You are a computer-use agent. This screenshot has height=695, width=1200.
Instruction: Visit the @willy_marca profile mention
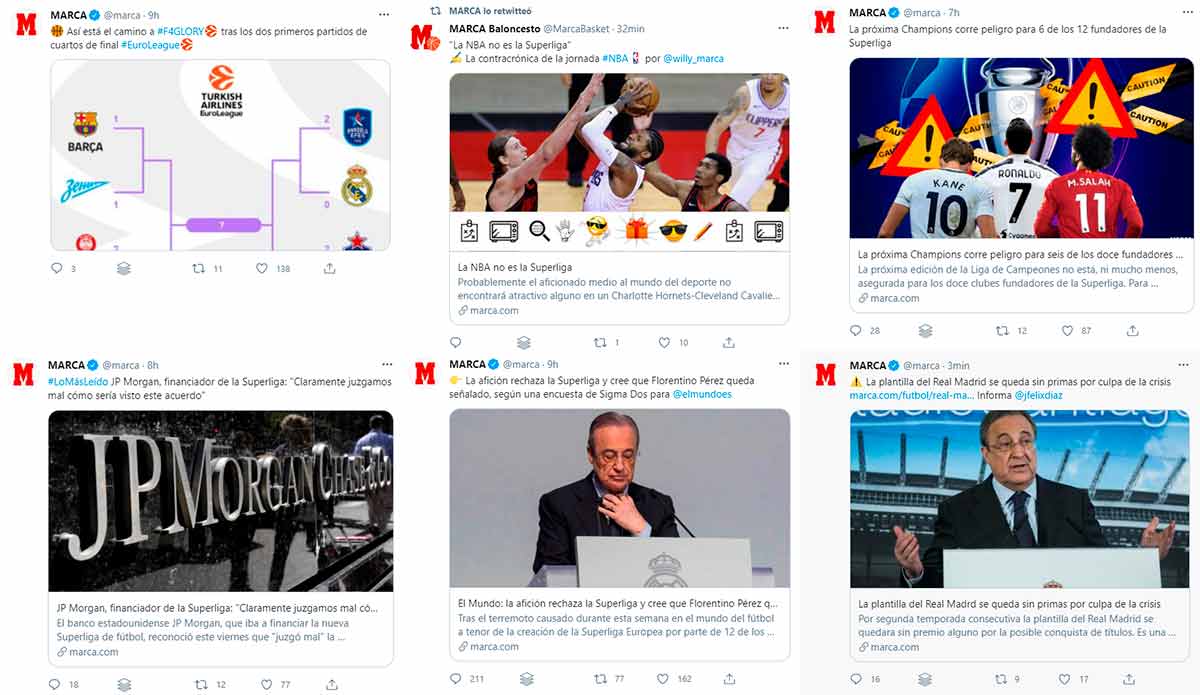click(693, 59)
